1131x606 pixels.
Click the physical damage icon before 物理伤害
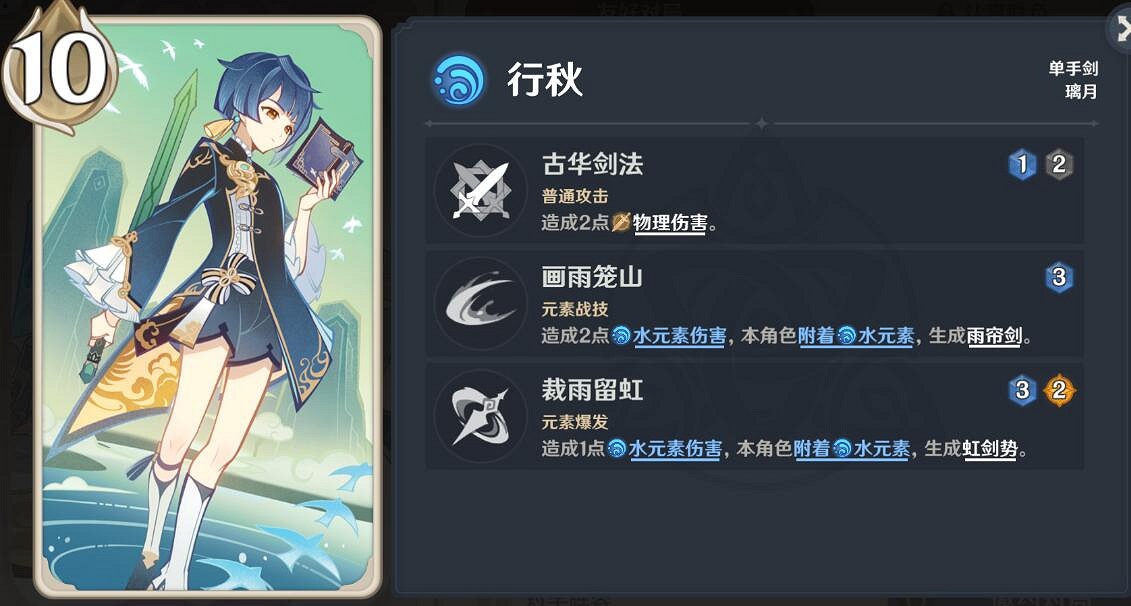(621, 223)
